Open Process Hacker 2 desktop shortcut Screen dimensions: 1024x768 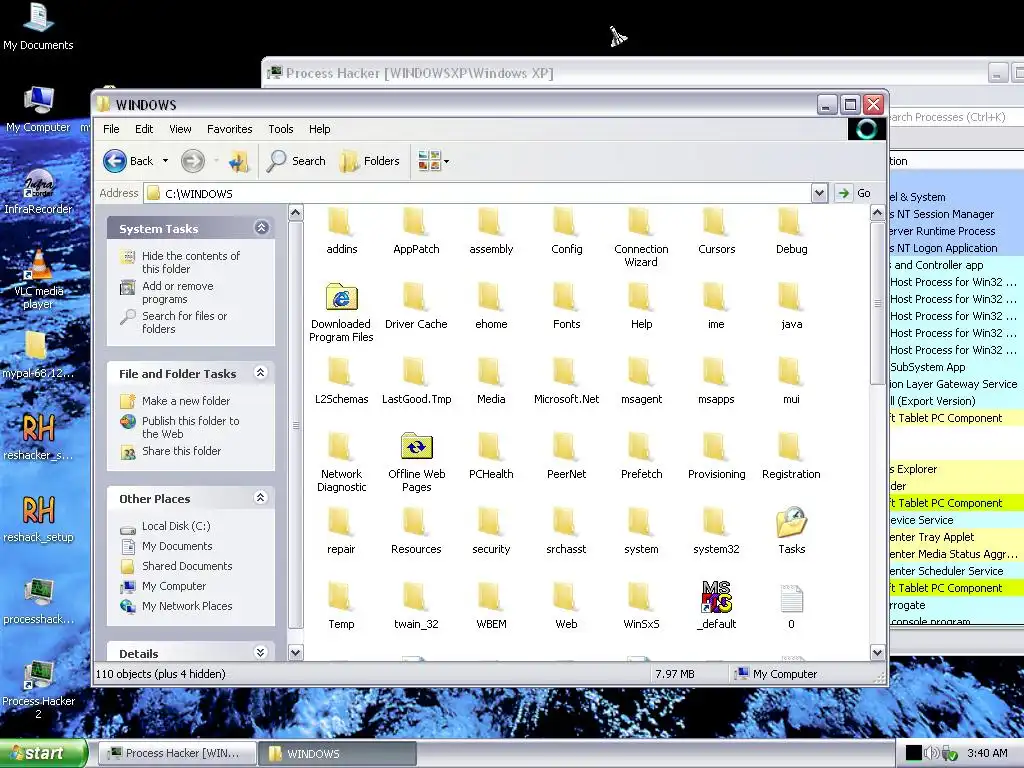pos(38,689)
